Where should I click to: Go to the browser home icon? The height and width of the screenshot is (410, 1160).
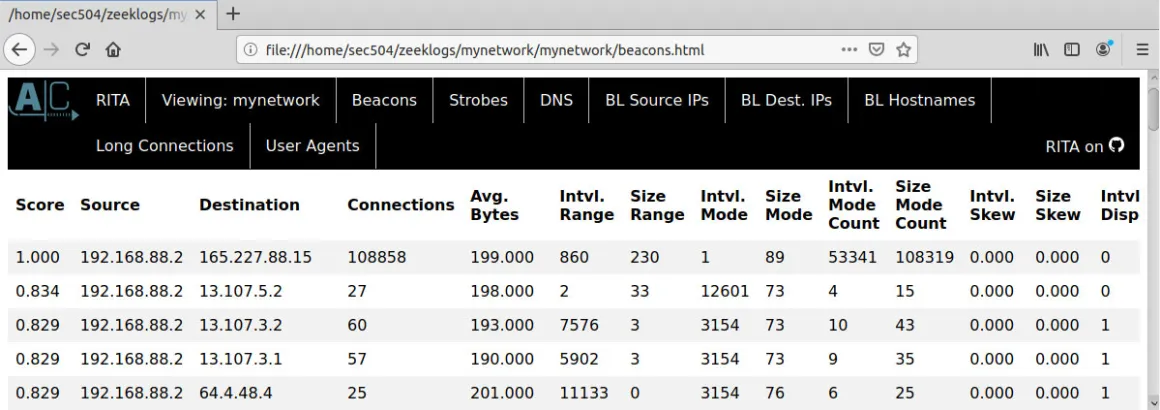(x=113, y=50)
